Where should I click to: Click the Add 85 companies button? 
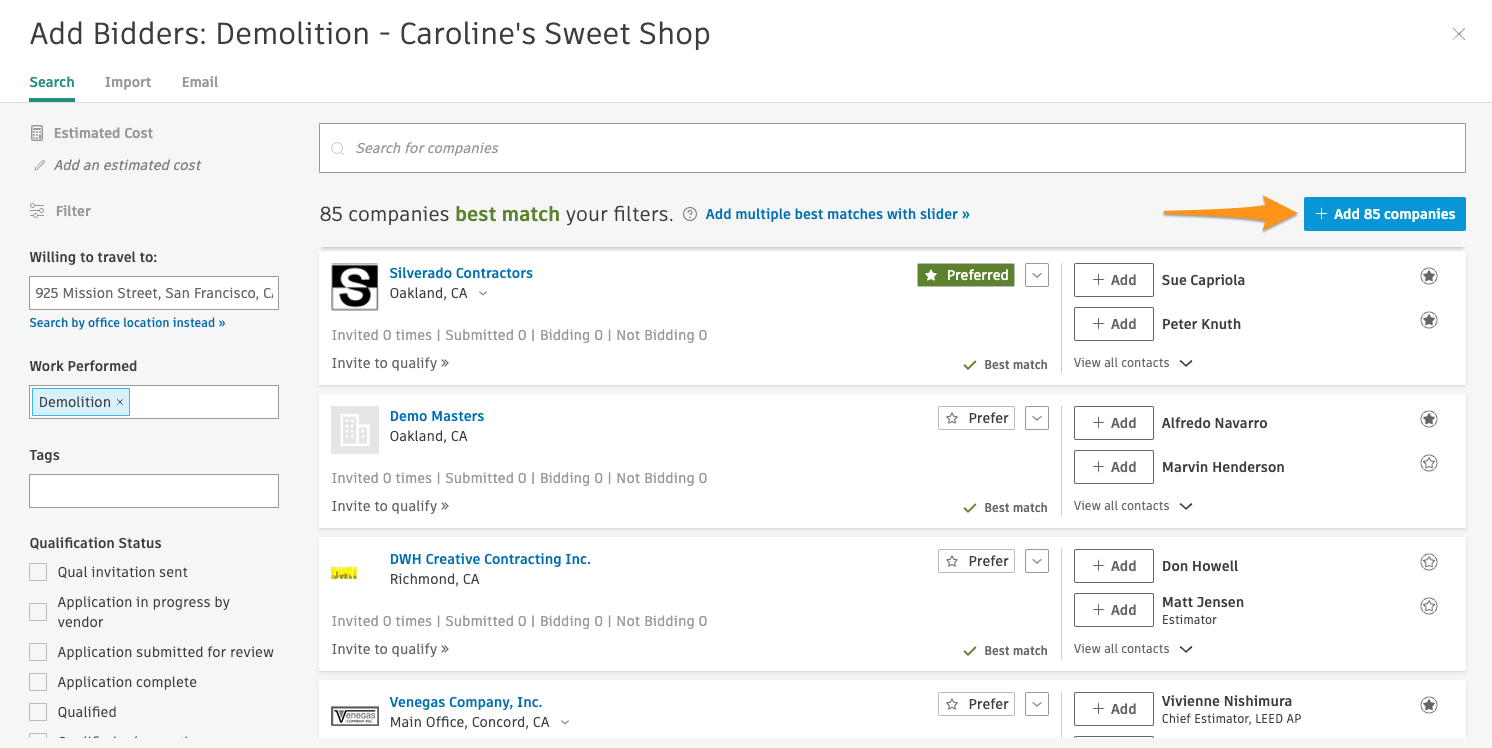pos(1384,214)
